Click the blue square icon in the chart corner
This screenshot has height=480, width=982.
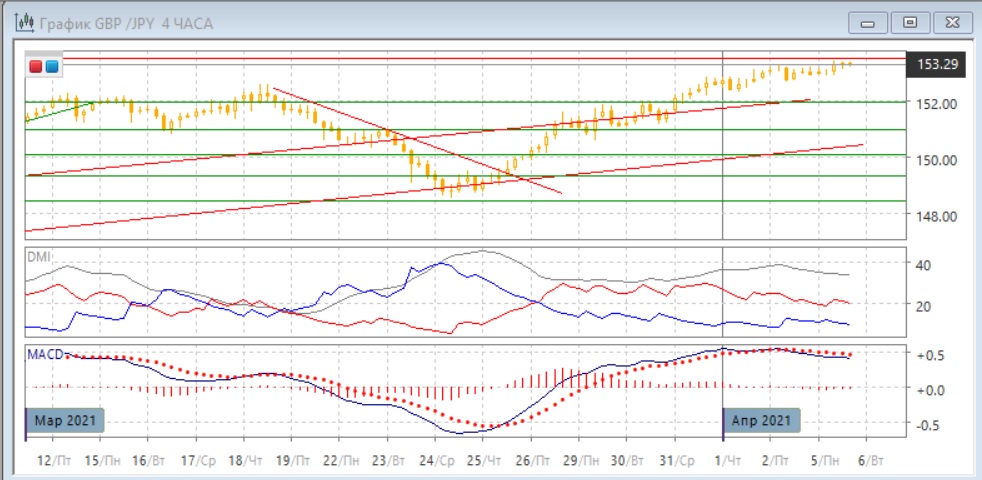[51, 66]
